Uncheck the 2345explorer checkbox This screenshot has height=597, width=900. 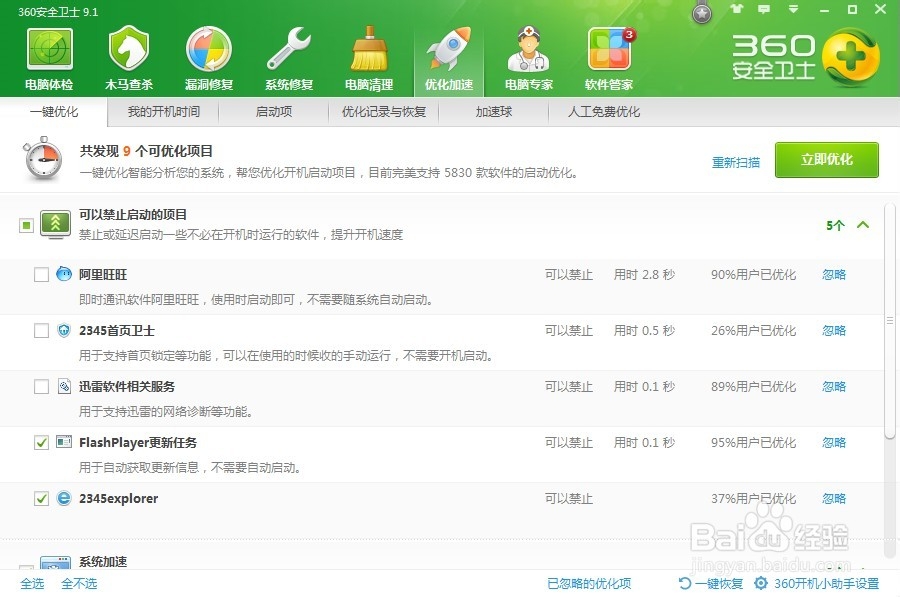click(41, 498)
